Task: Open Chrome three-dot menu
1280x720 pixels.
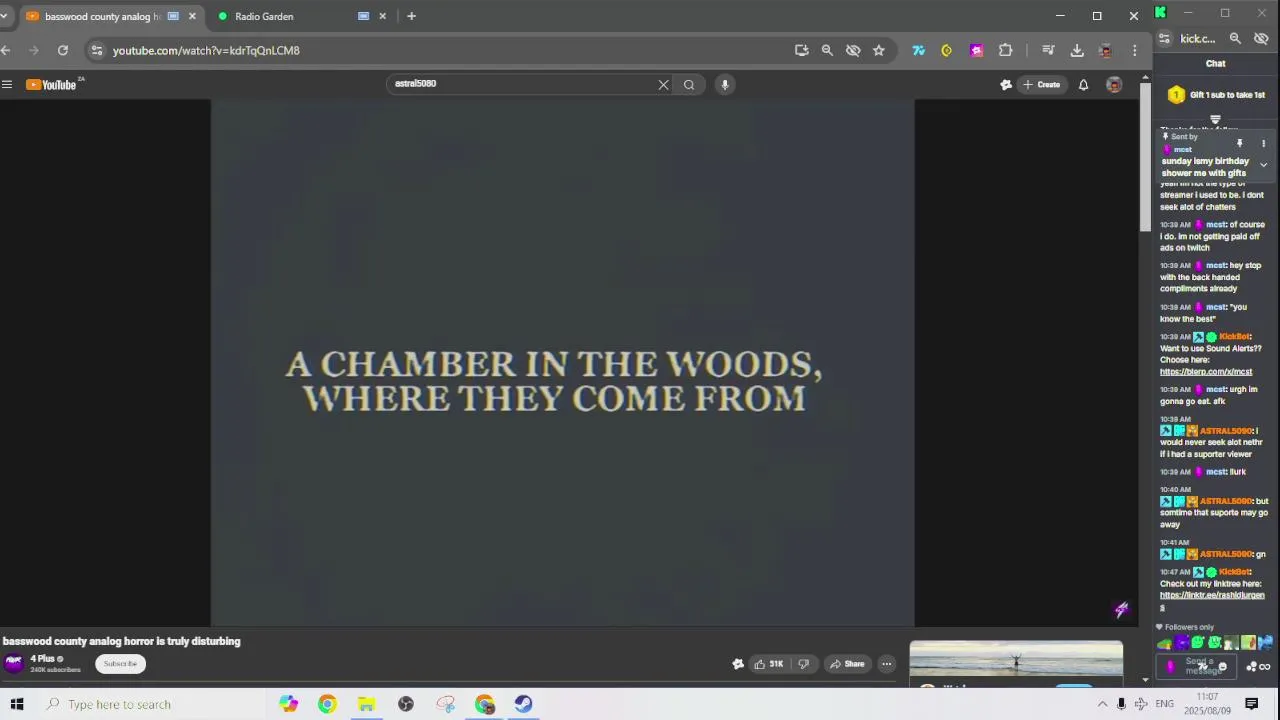Action: click(1134, 50)
